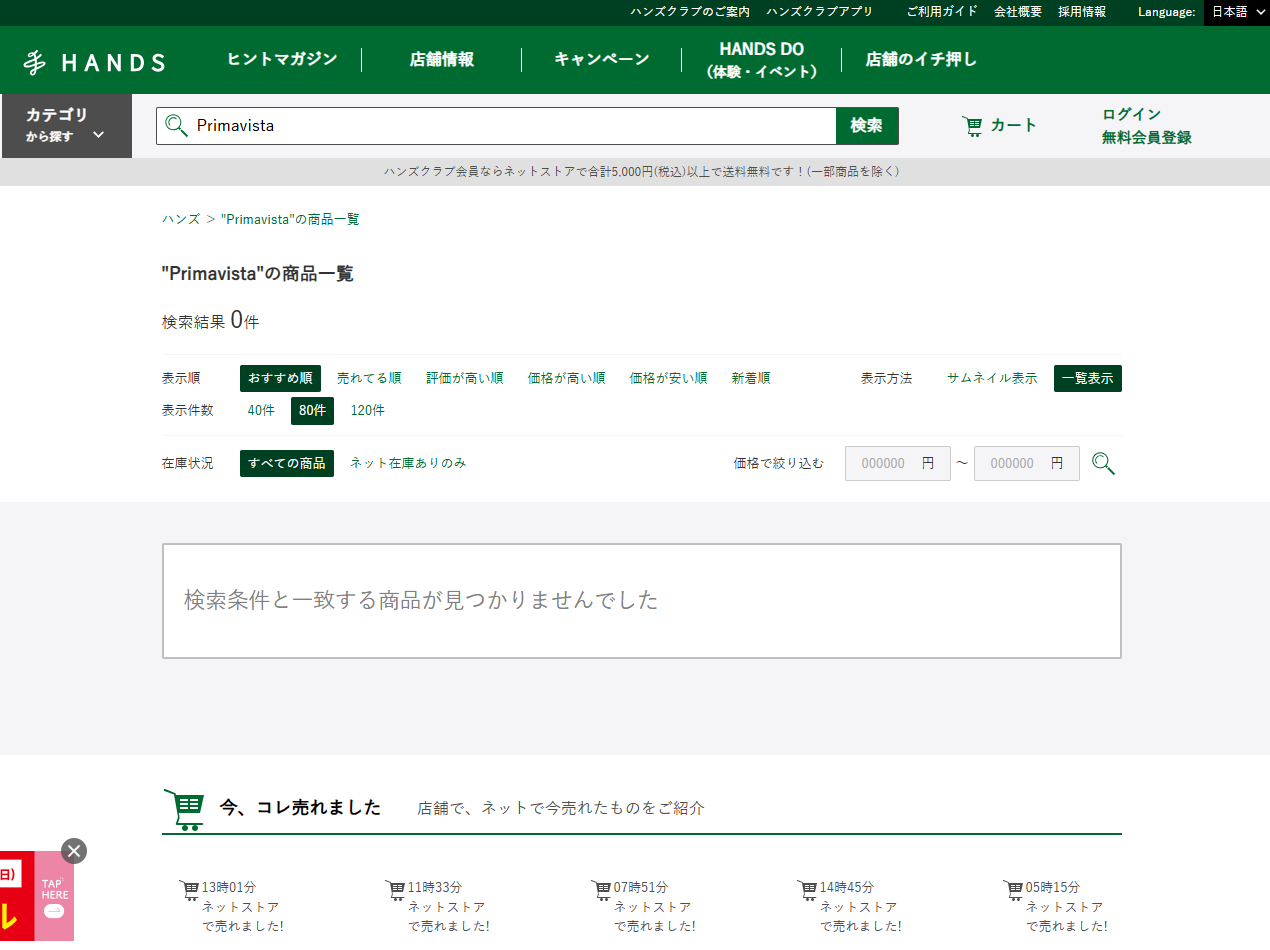Sort by 評価が高い順
The image size is (1270, 950).
[465, 378]
